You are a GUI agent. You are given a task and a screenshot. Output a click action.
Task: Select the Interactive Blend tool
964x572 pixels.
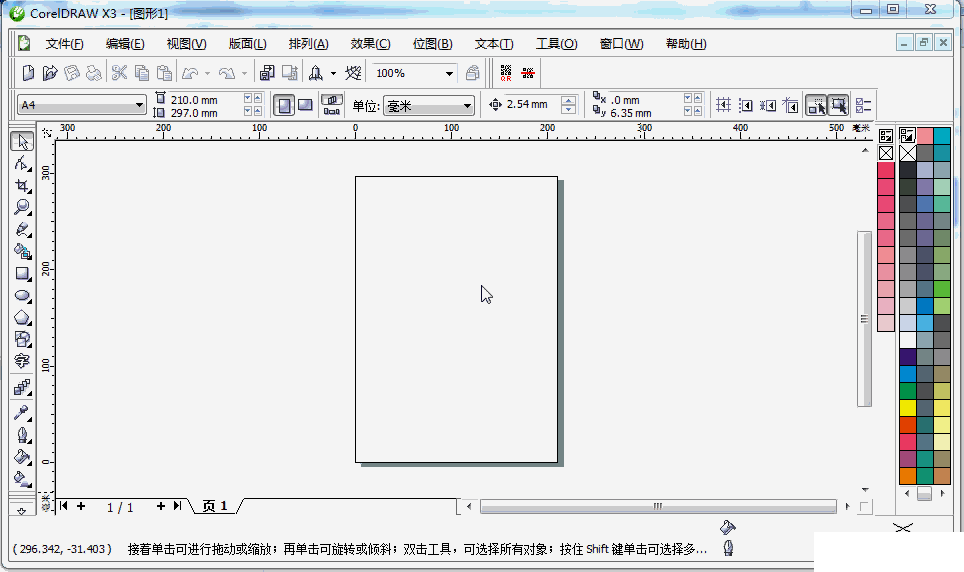pyautogui.click(x=22, y=387)
